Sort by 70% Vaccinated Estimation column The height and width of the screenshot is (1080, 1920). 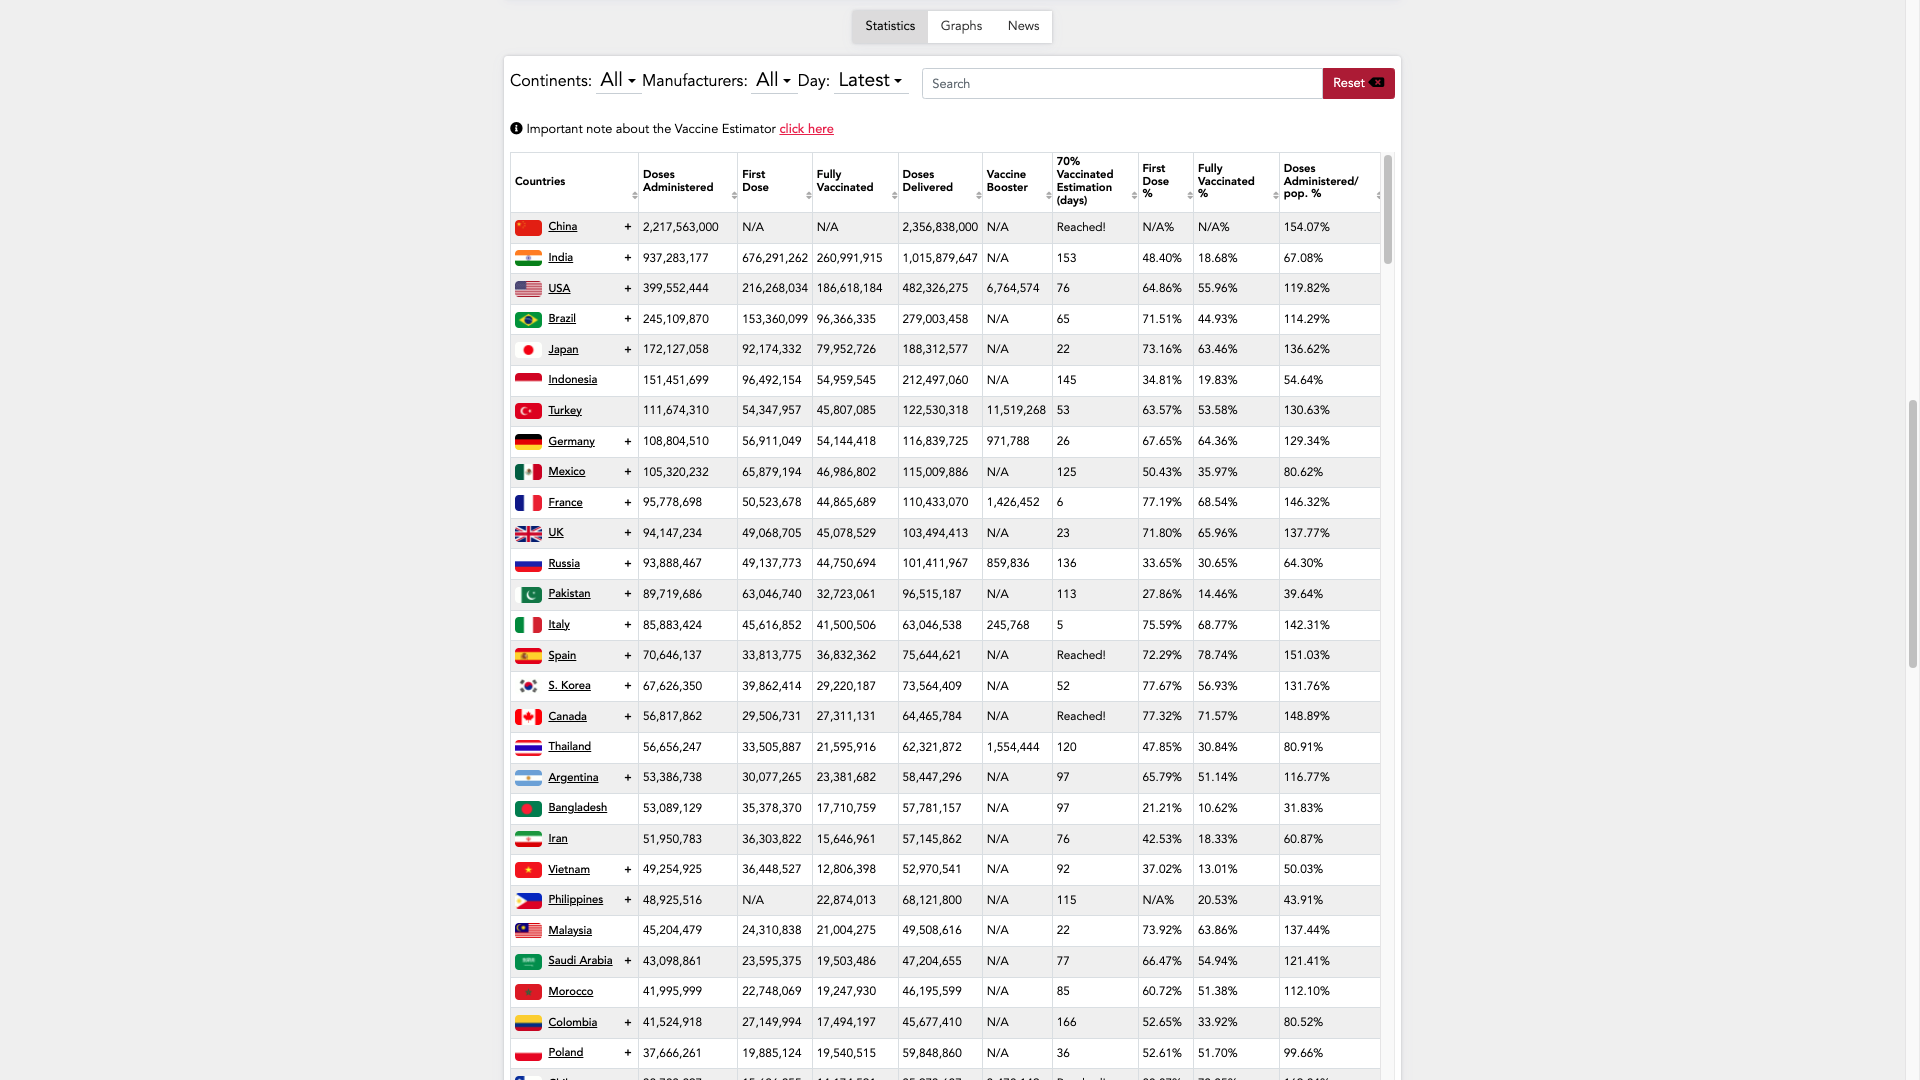click(x=1095, y=182)
